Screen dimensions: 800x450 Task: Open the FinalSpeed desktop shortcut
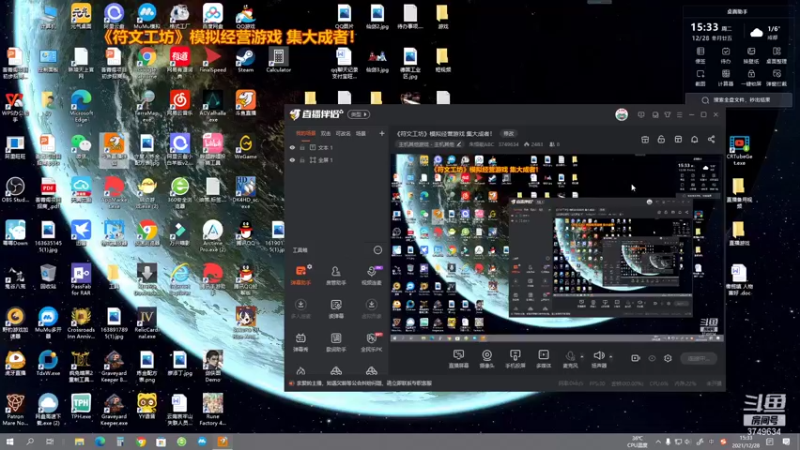tap(213, 60)
